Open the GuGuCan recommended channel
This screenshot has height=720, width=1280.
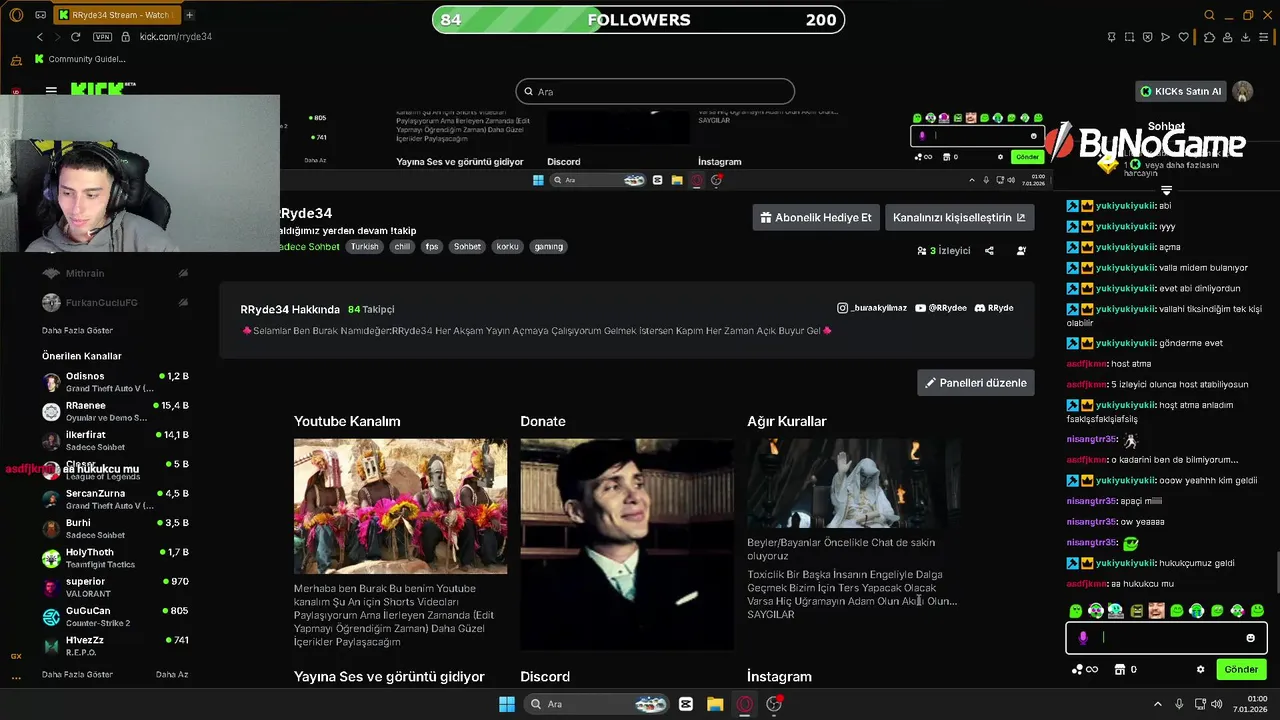pyautogui.click(x=115, y=616)
